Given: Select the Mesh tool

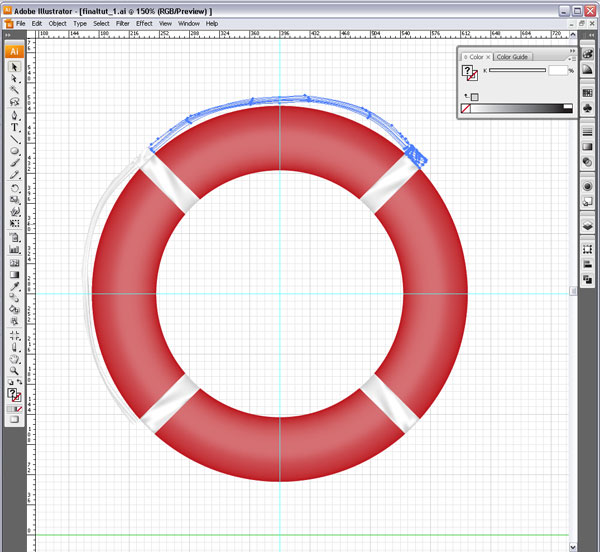Looking at the screenshot, I should click(14, 263).
